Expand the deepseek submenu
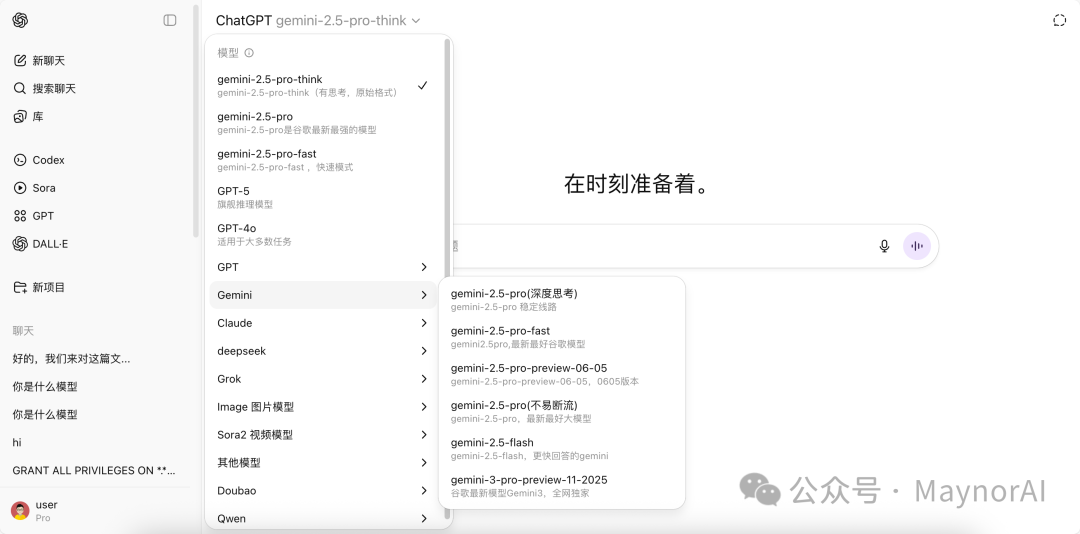The width and height of the screenshot is (1080, 534). (323, 351)
